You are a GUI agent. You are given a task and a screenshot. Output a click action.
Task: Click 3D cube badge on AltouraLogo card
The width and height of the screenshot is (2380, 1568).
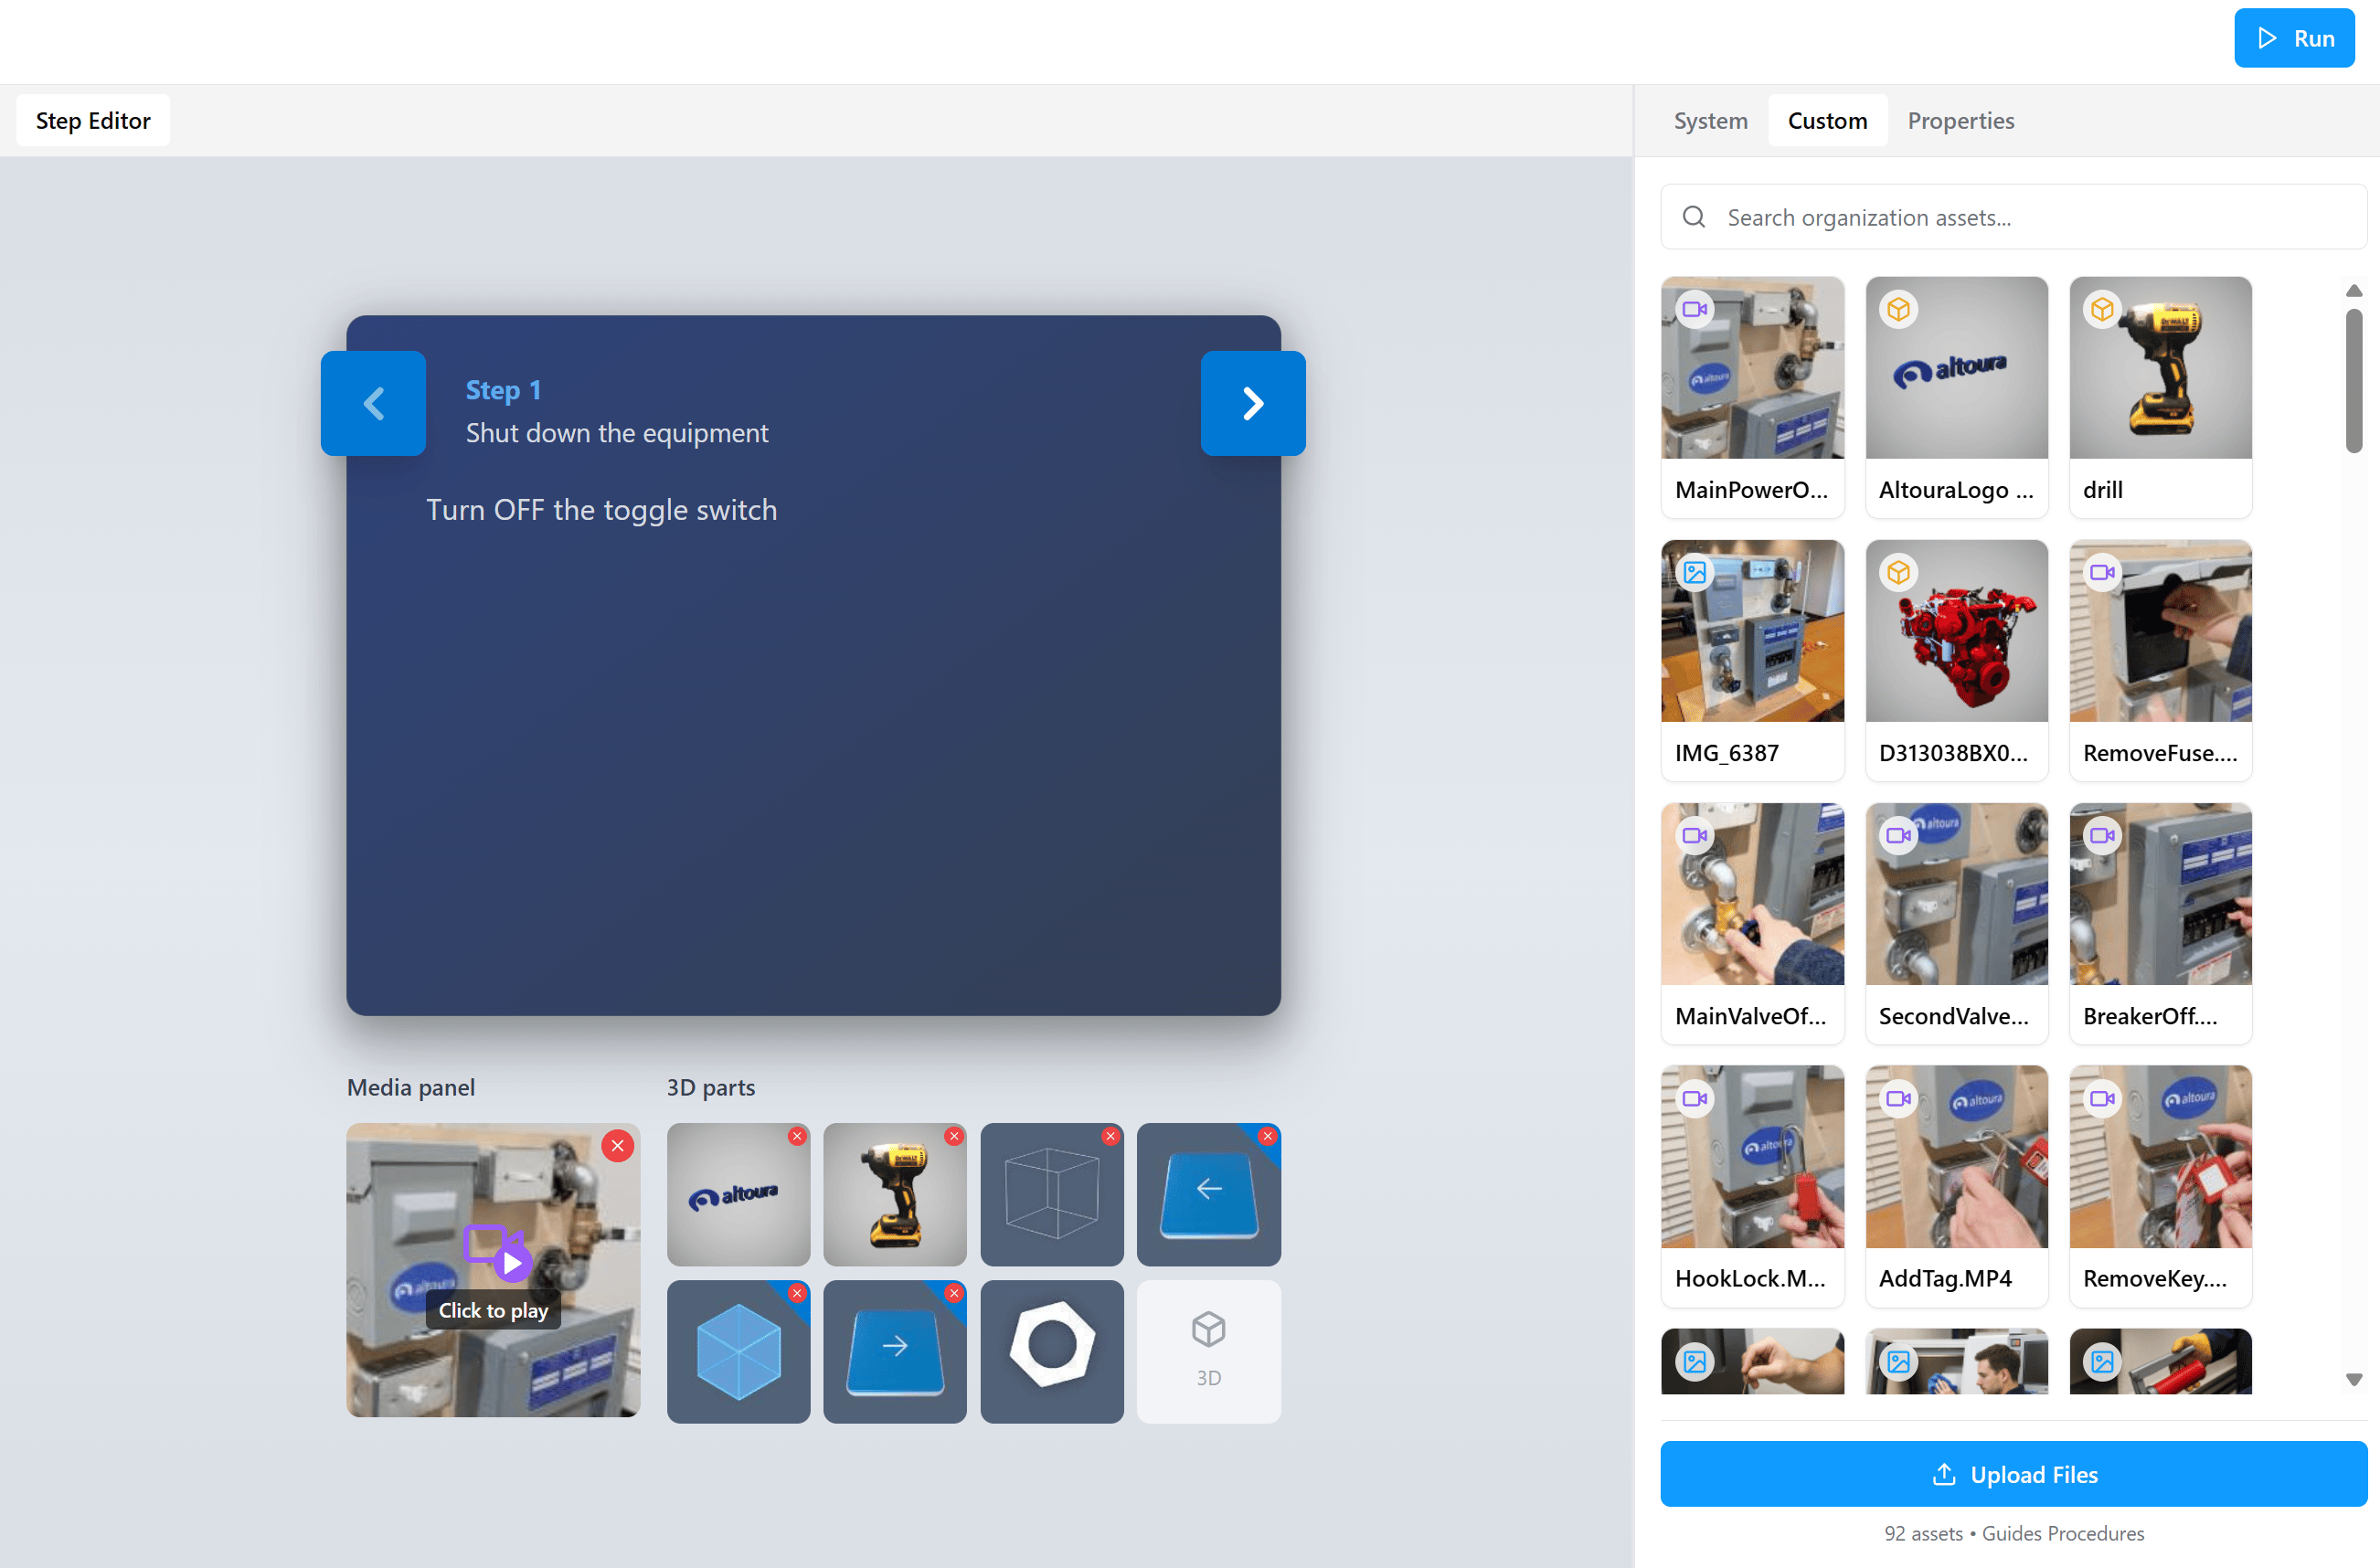pyautogui.click(x=1898, y=309)
